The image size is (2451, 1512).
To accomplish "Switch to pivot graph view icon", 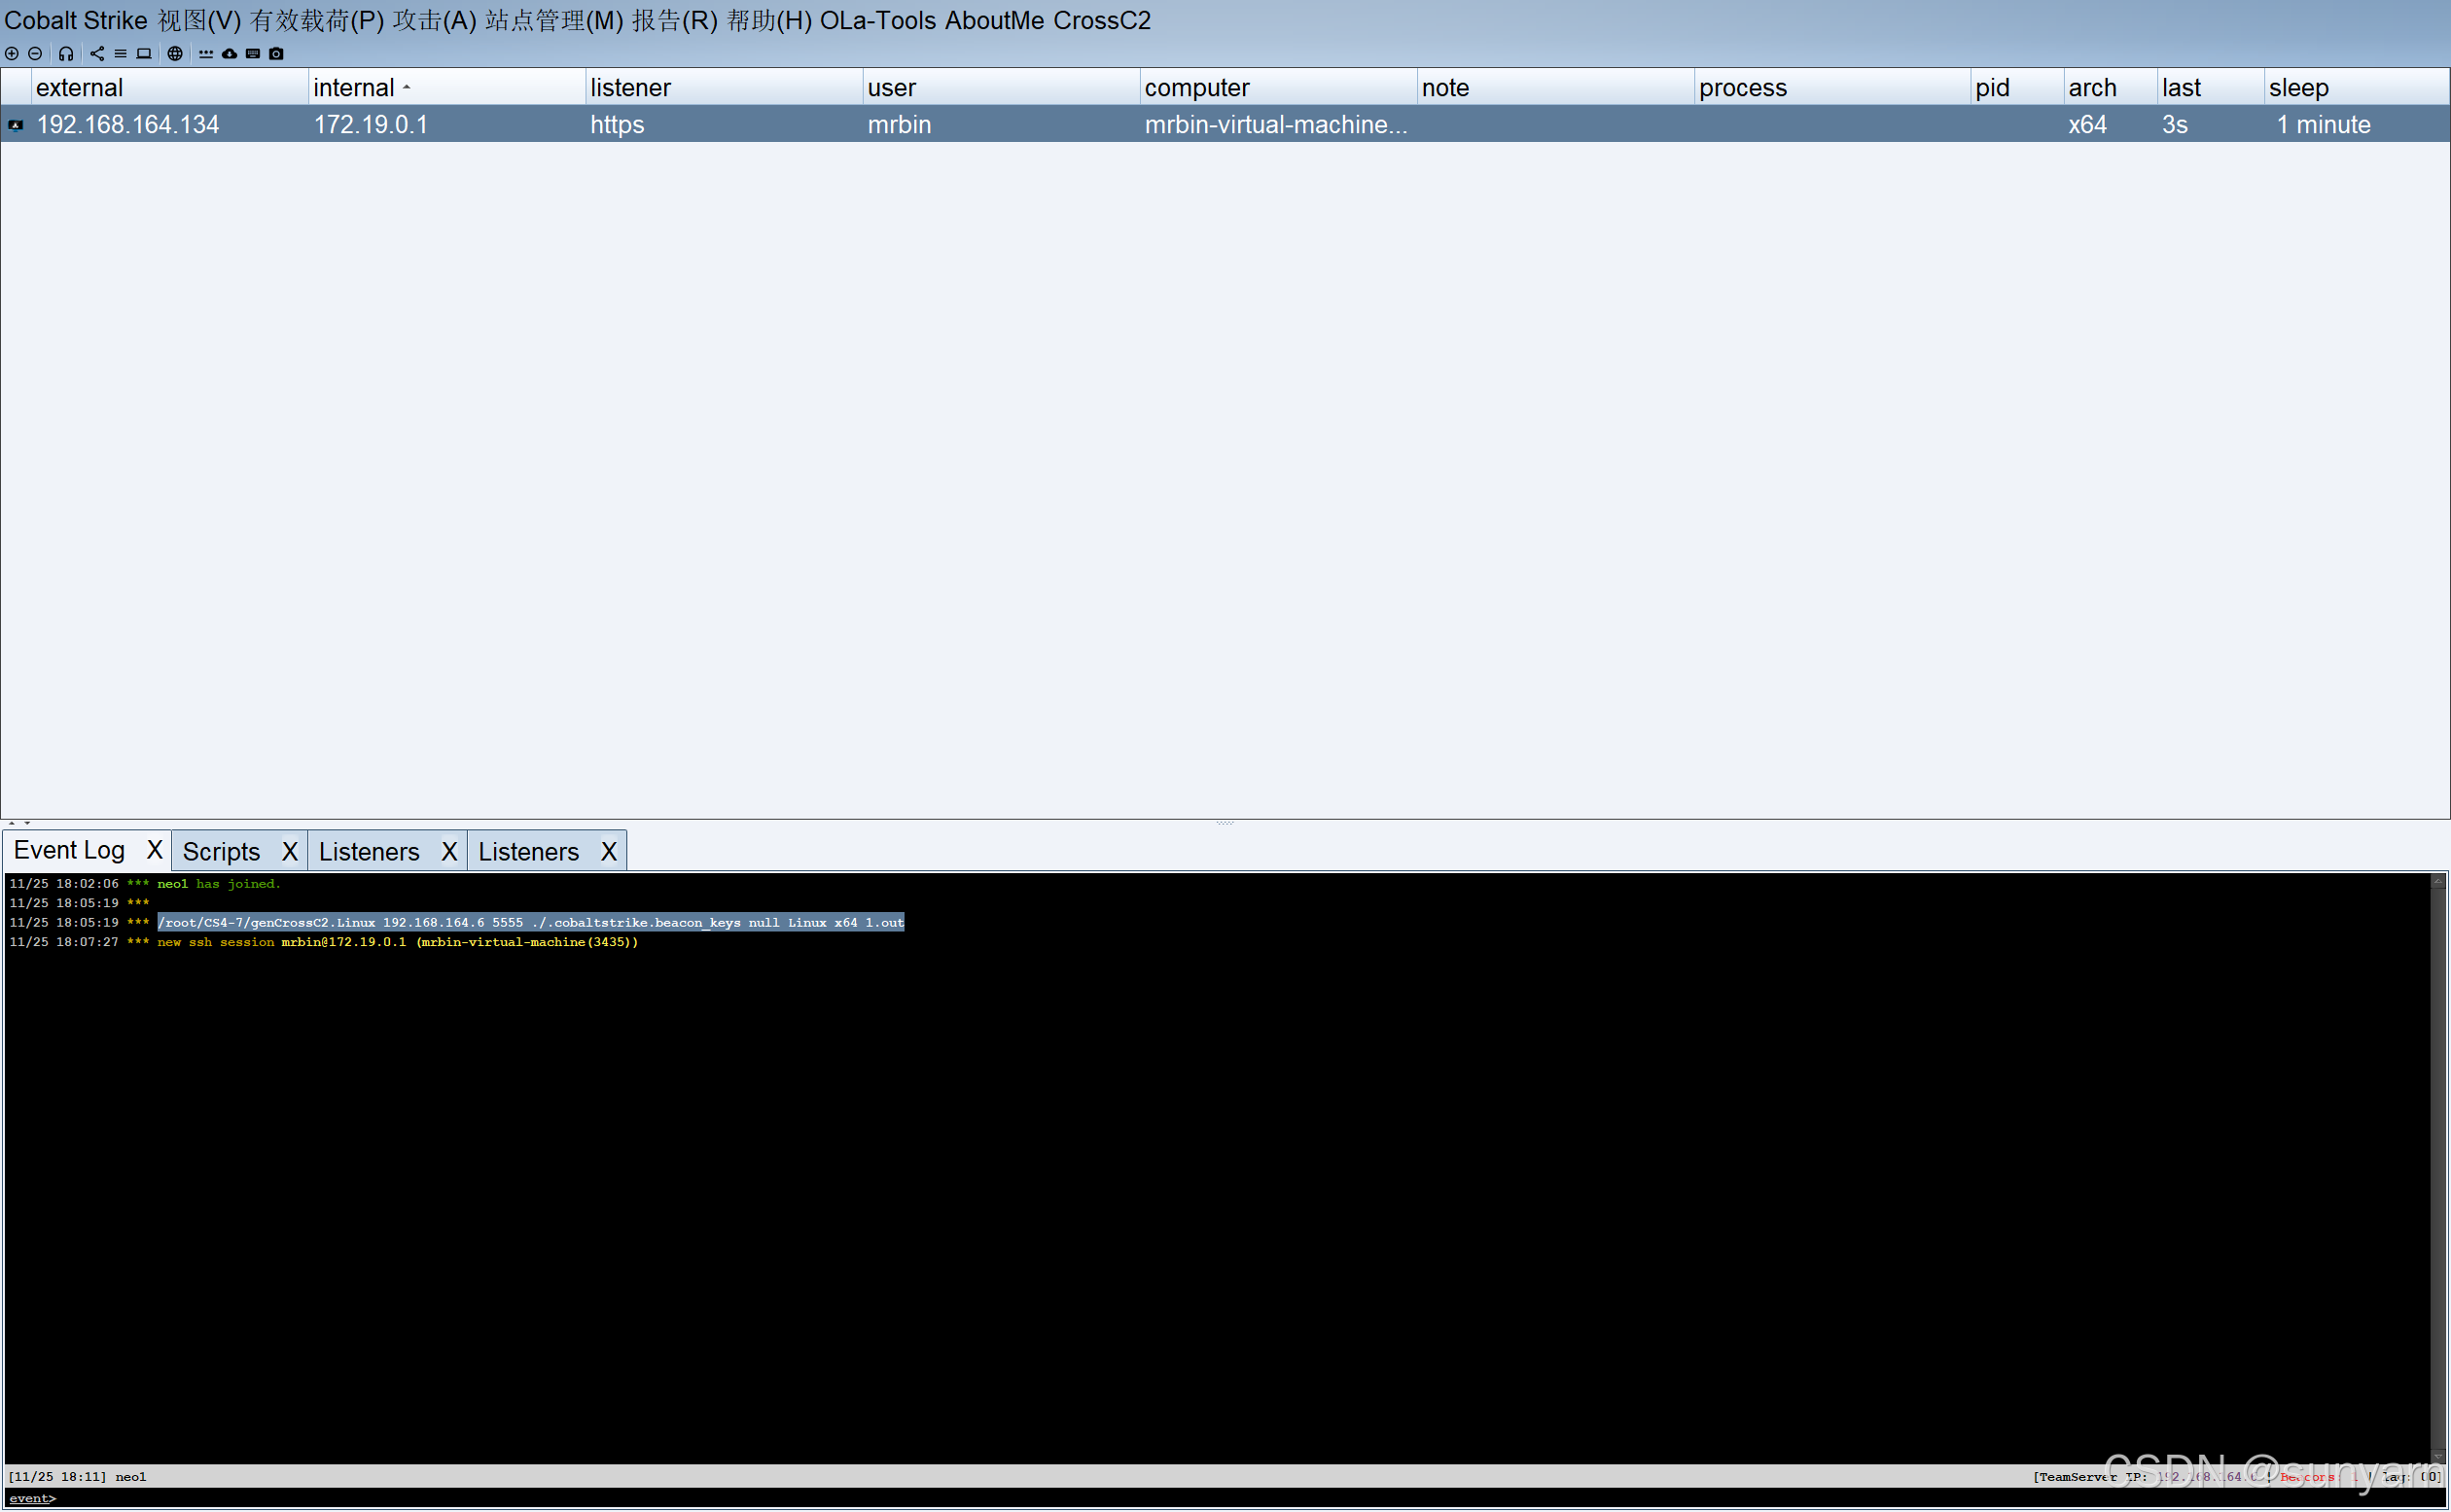I will pyautogui.click(x=97, y=54).
